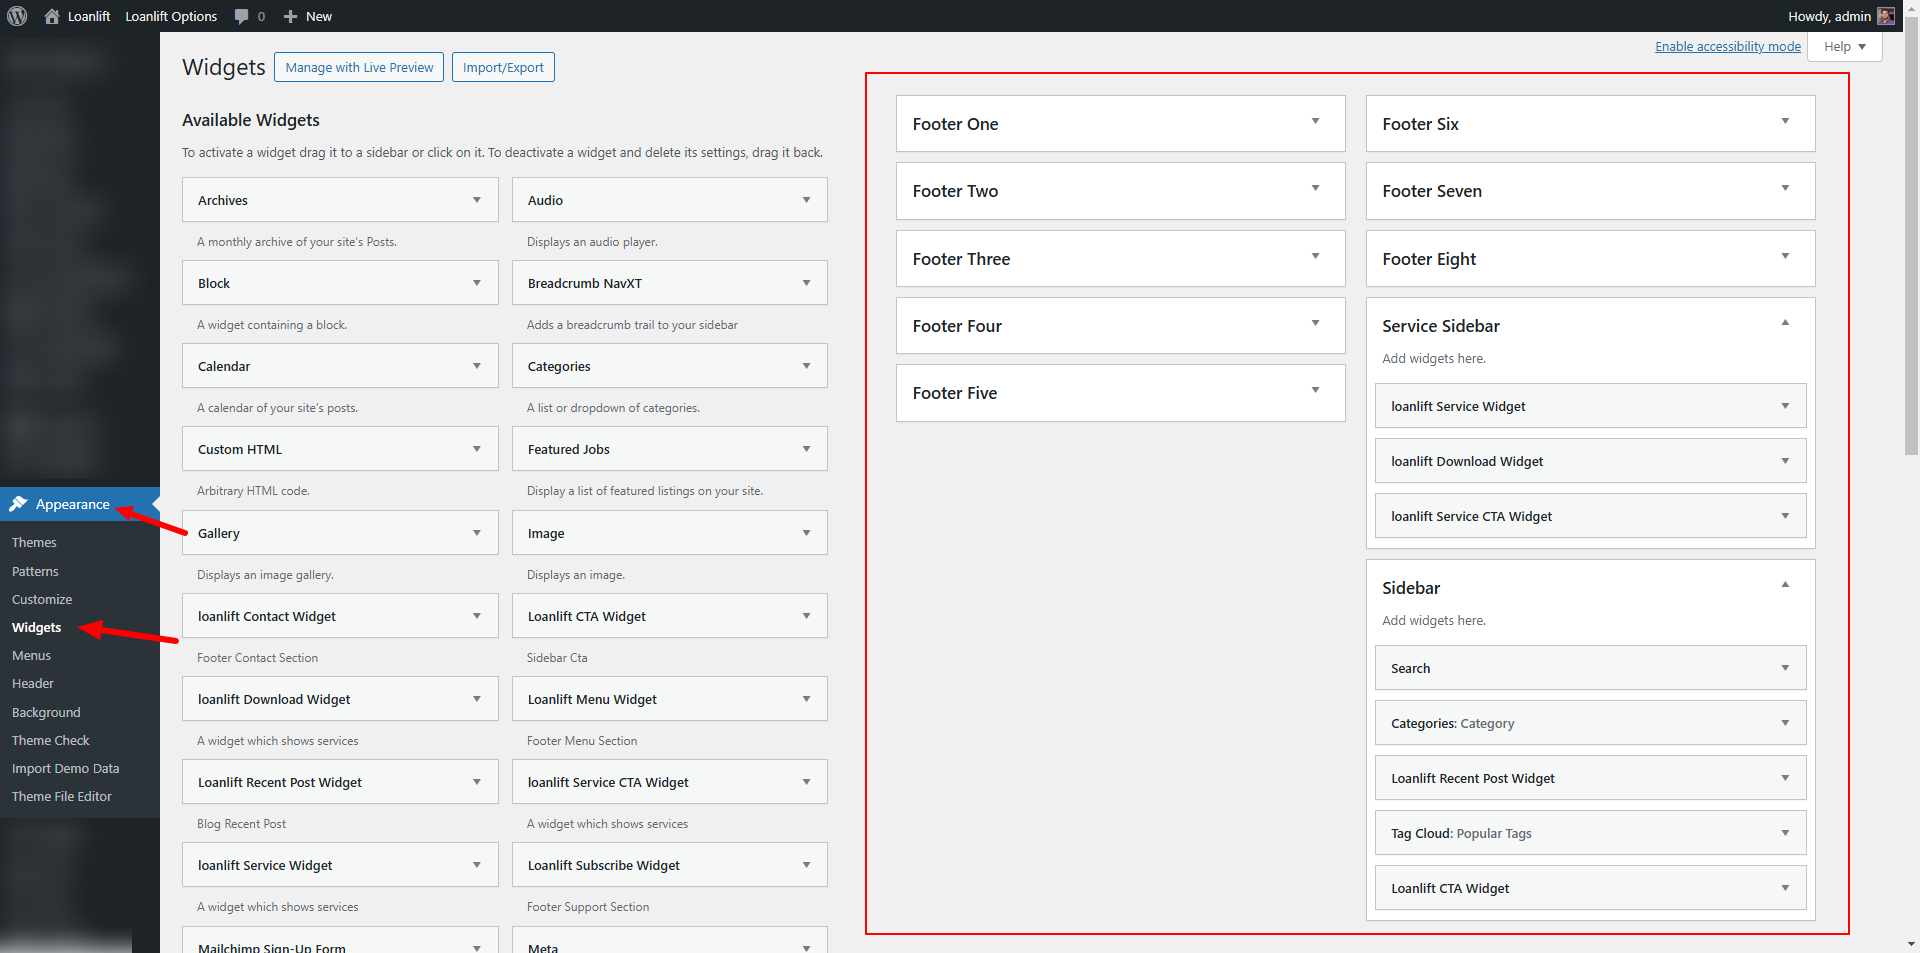1920x953 pixels.
Task: Expand the Archives widget options
Action: pyautogui.click(x=477, y=200)
